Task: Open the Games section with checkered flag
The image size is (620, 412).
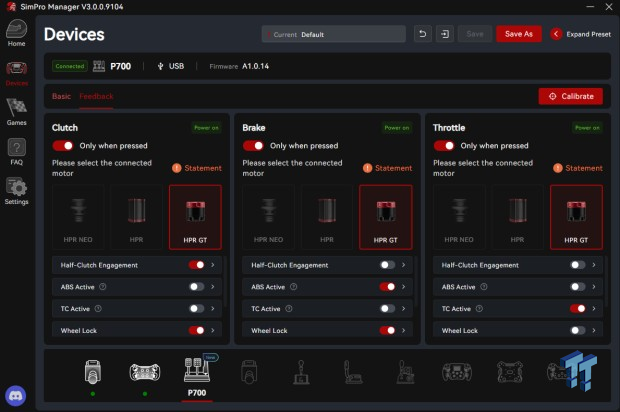Action: [x=16, y=112]
